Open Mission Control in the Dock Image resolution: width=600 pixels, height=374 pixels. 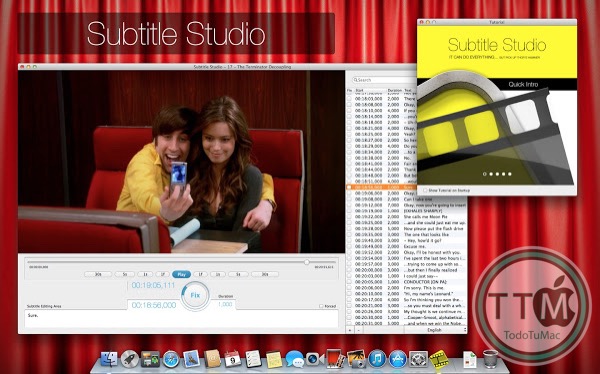tap(150, 359)
